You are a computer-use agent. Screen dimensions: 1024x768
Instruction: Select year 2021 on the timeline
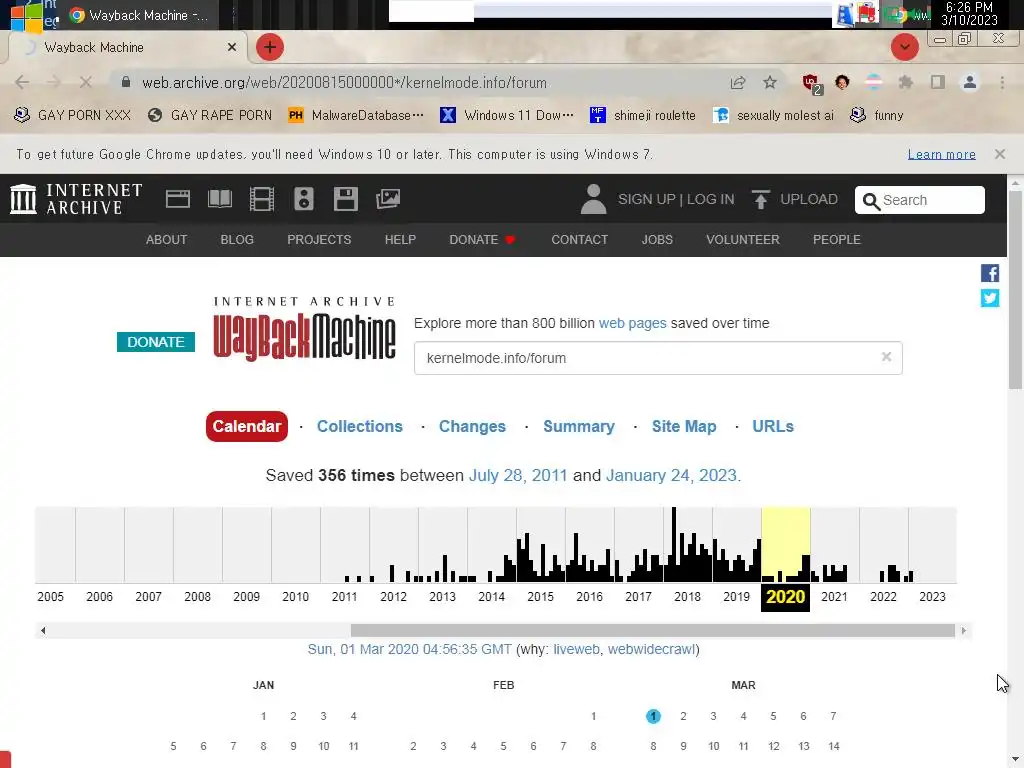click(x=834, y=597)
